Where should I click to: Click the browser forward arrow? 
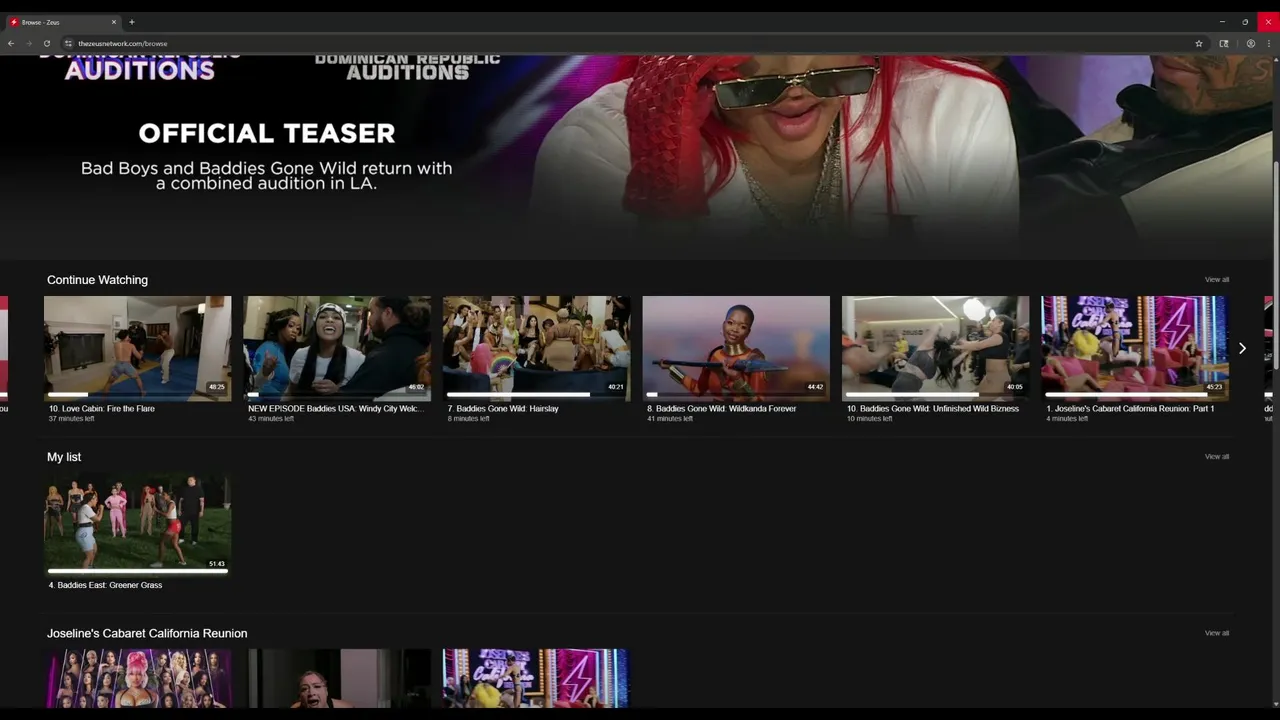[x=28, y=44]
